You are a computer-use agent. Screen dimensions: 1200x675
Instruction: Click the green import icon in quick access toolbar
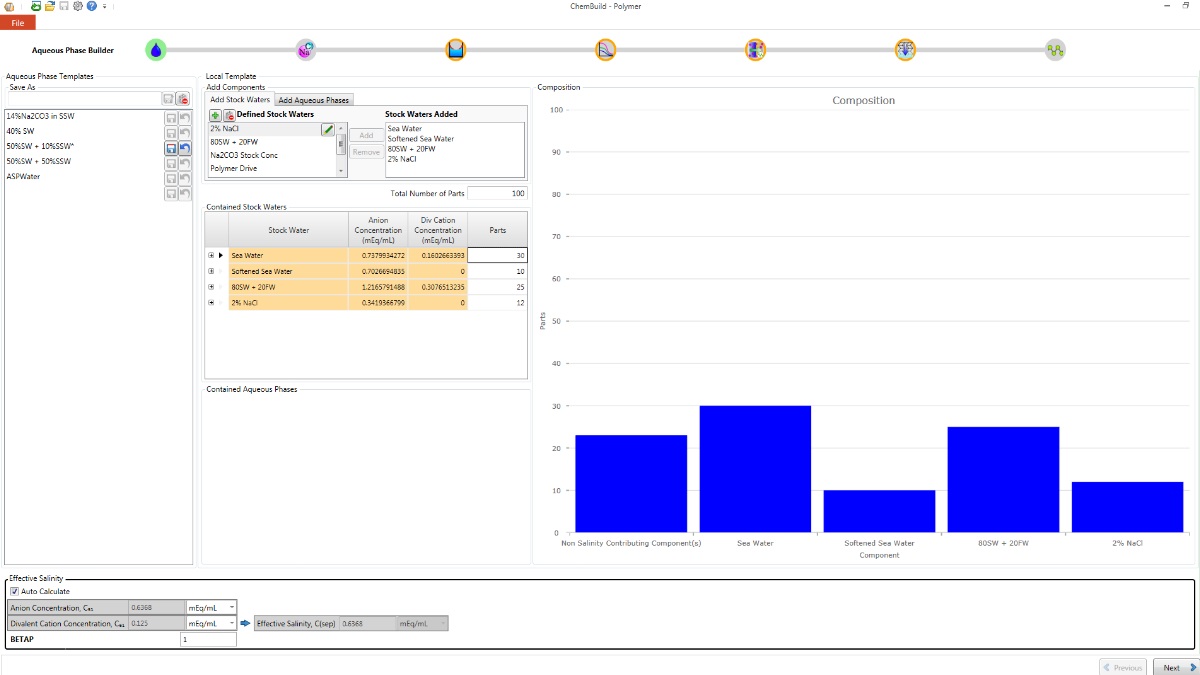36,6
